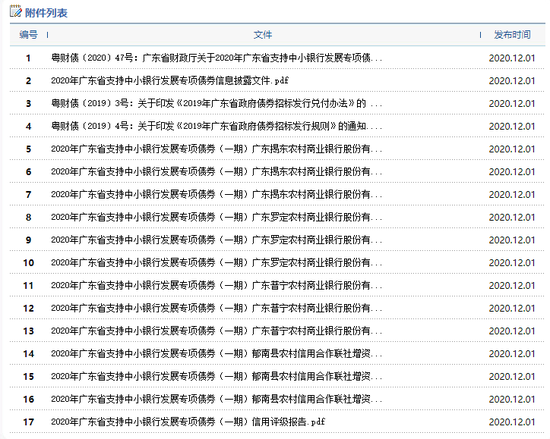Click the 2020.12.01 date in row 1

tap(512, 58)
